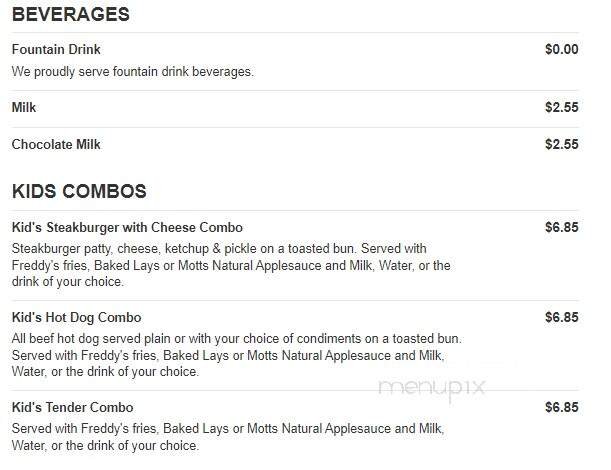
Task: Click the Kid's Steakburger Combo price
Action: click(562, 227)
